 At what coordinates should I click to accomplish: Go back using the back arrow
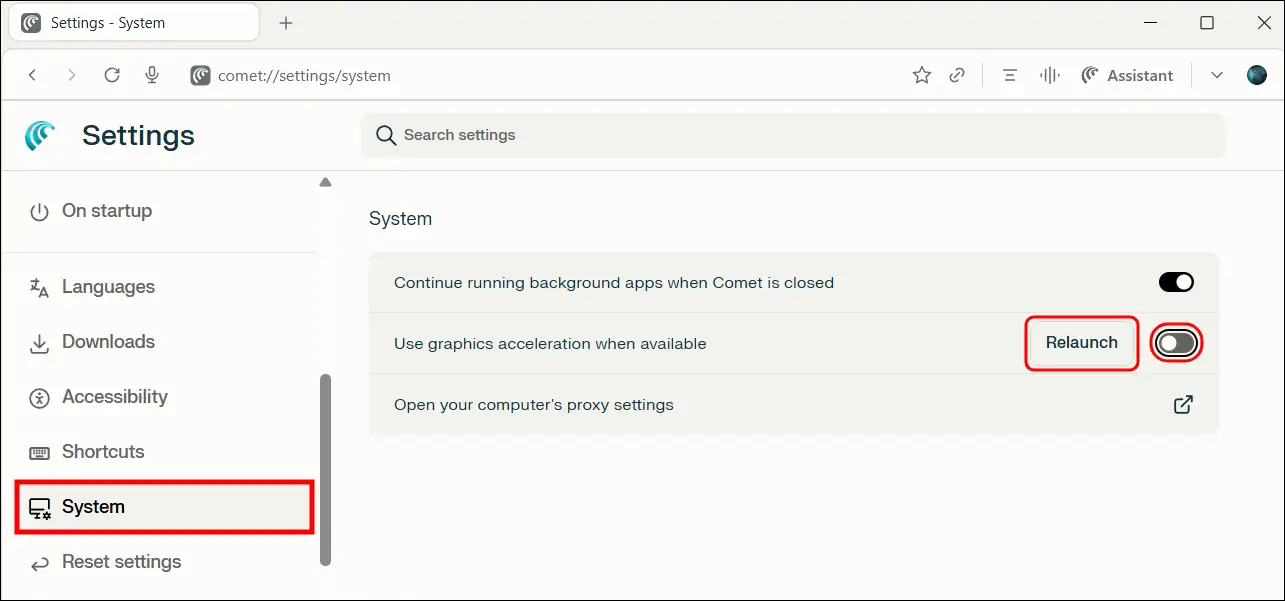33,75
